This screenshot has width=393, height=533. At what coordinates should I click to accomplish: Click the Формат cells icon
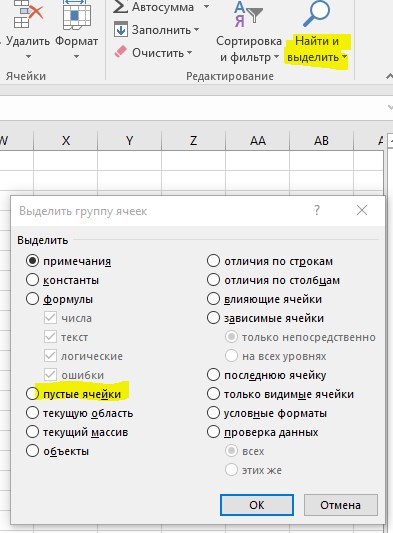pos(77,14)
